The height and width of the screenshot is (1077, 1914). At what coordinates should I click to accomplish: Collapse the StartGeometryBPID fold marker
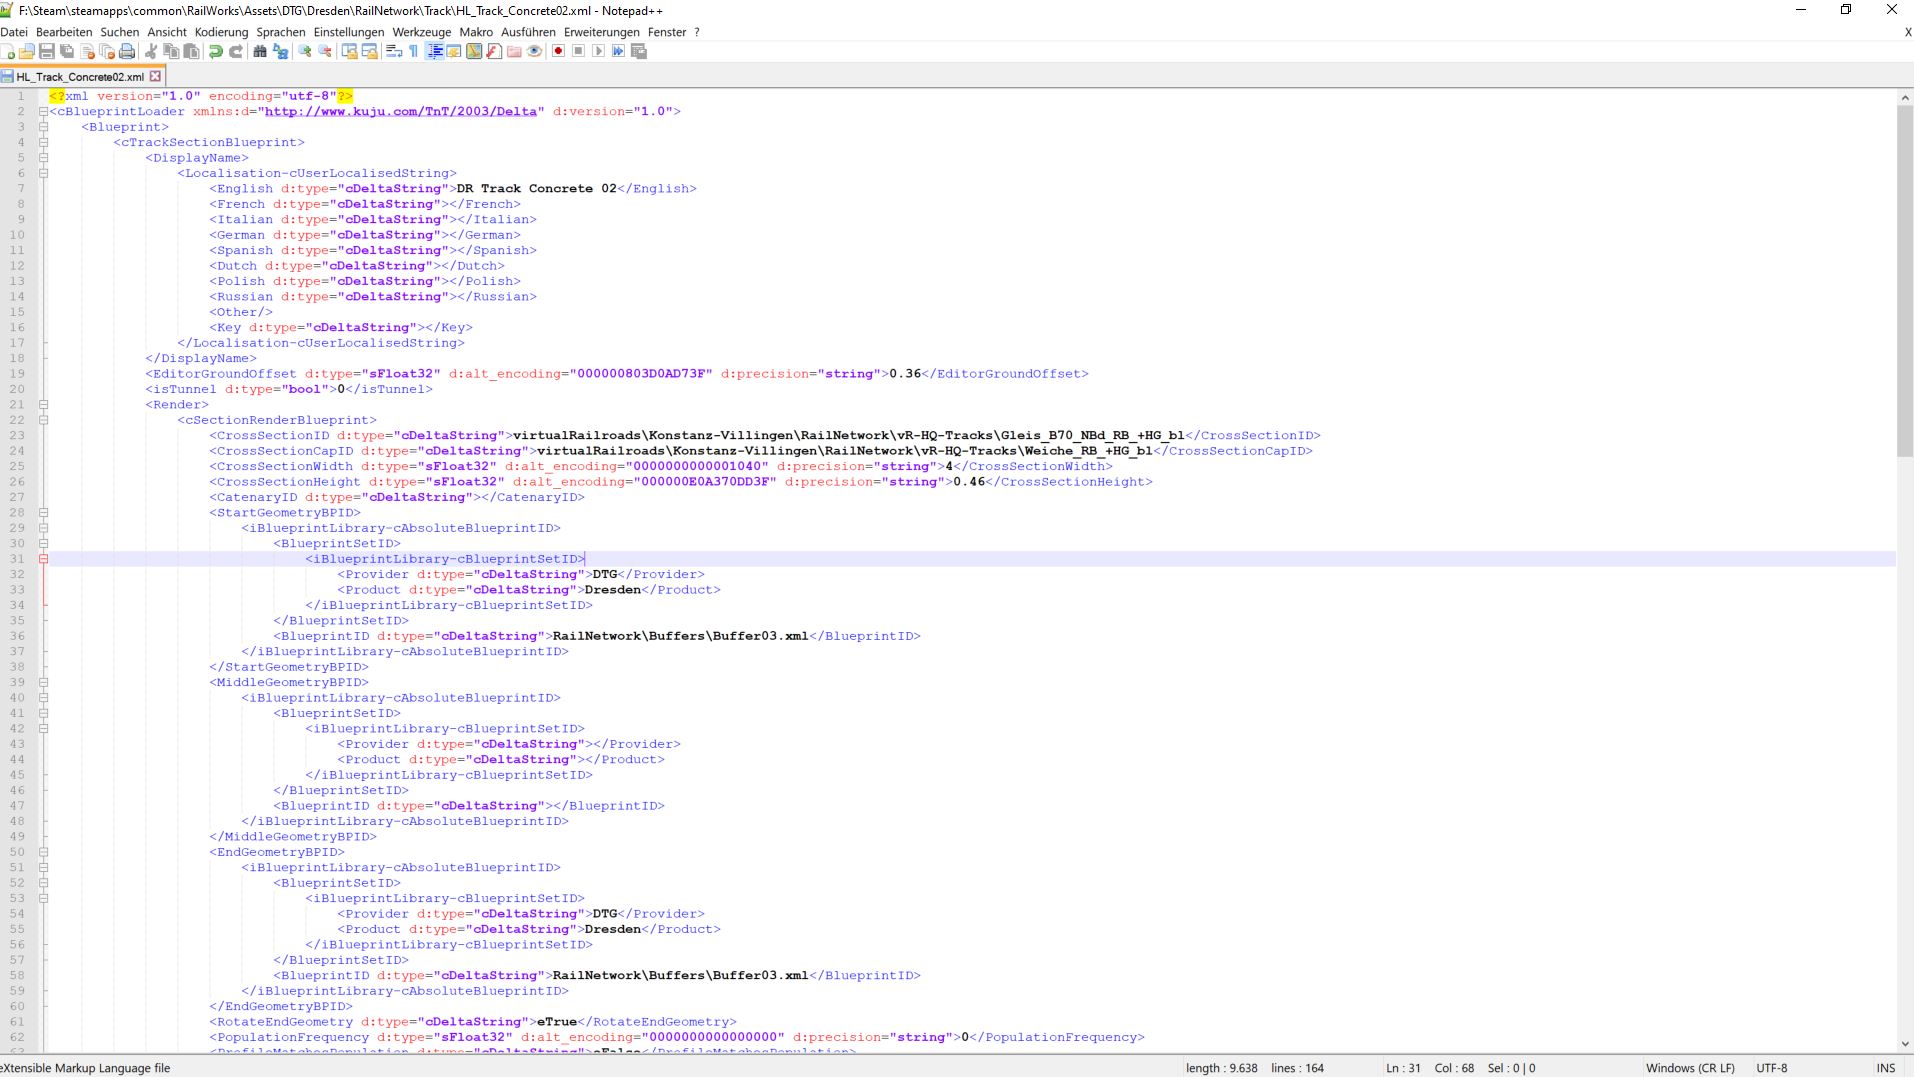(x=44, y=513)
